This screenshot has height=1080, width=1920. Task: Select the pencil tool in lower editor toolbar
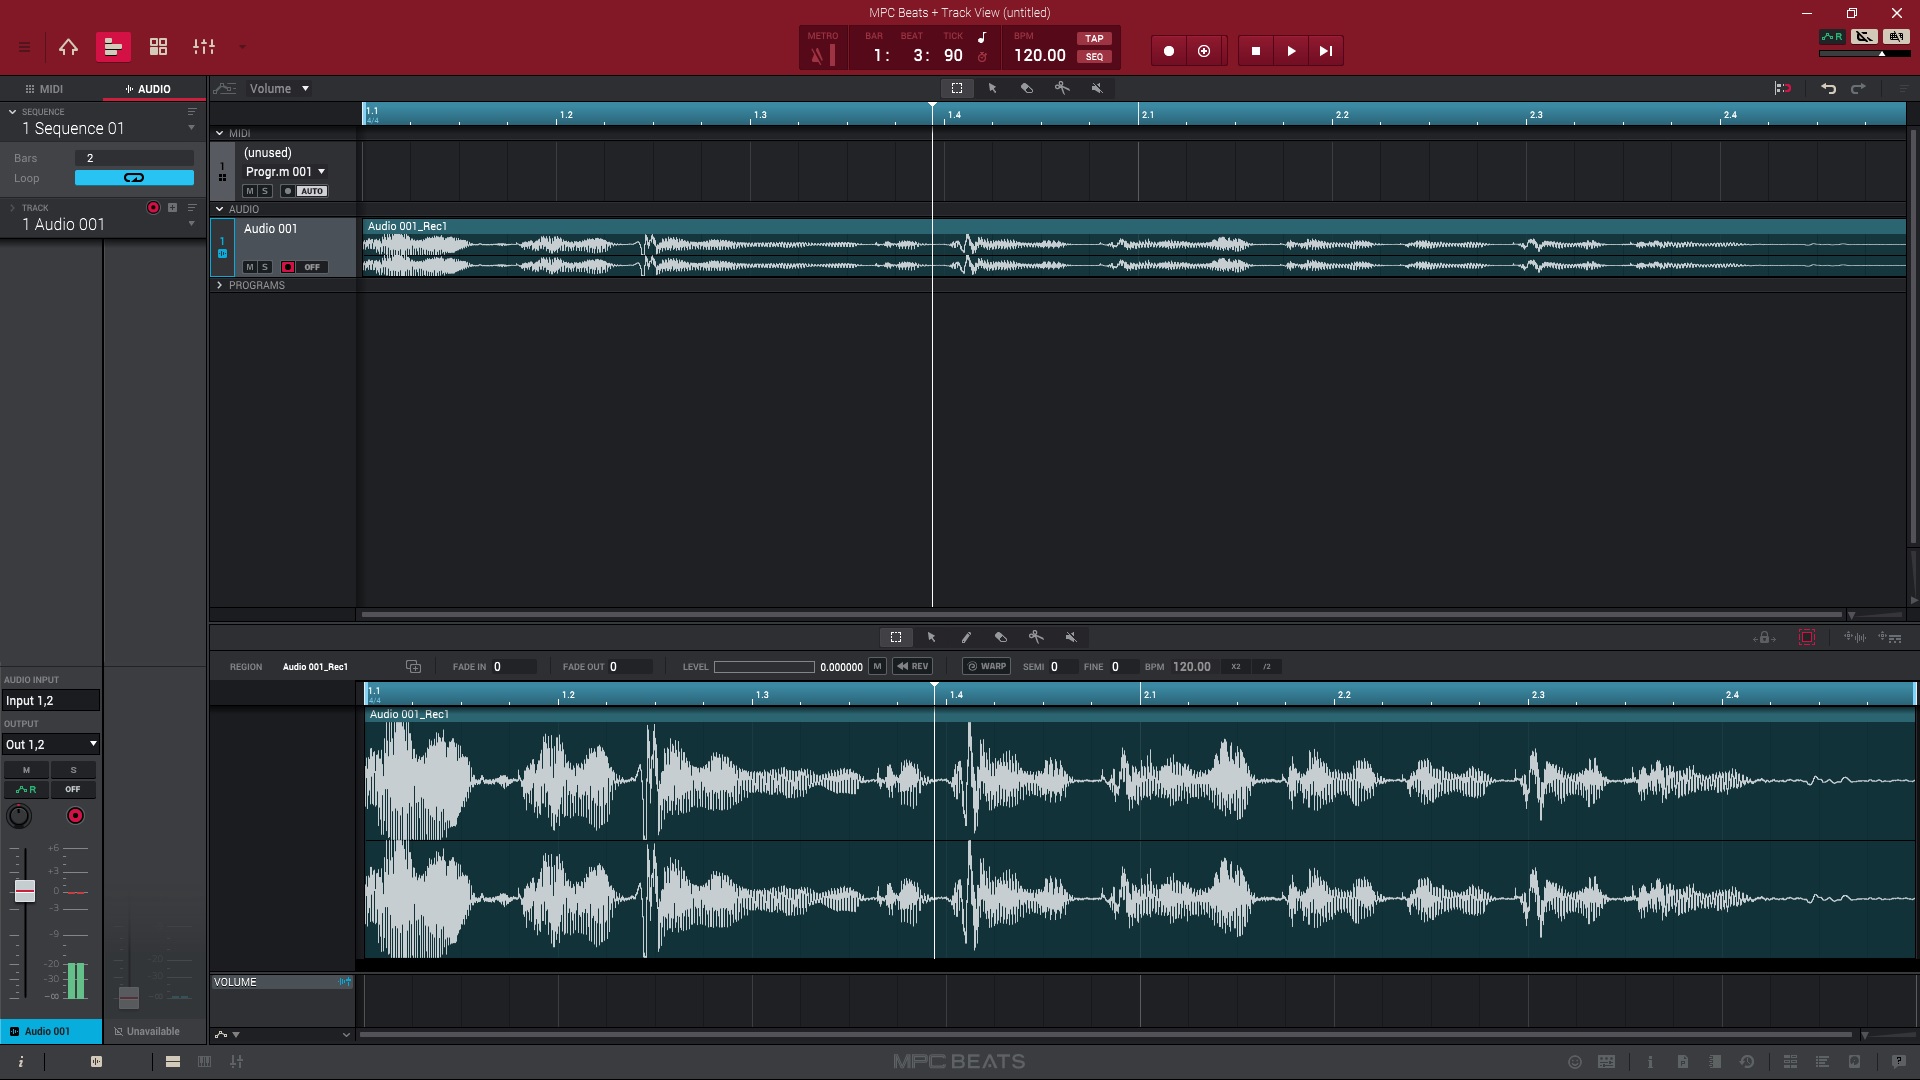point(966,637)
